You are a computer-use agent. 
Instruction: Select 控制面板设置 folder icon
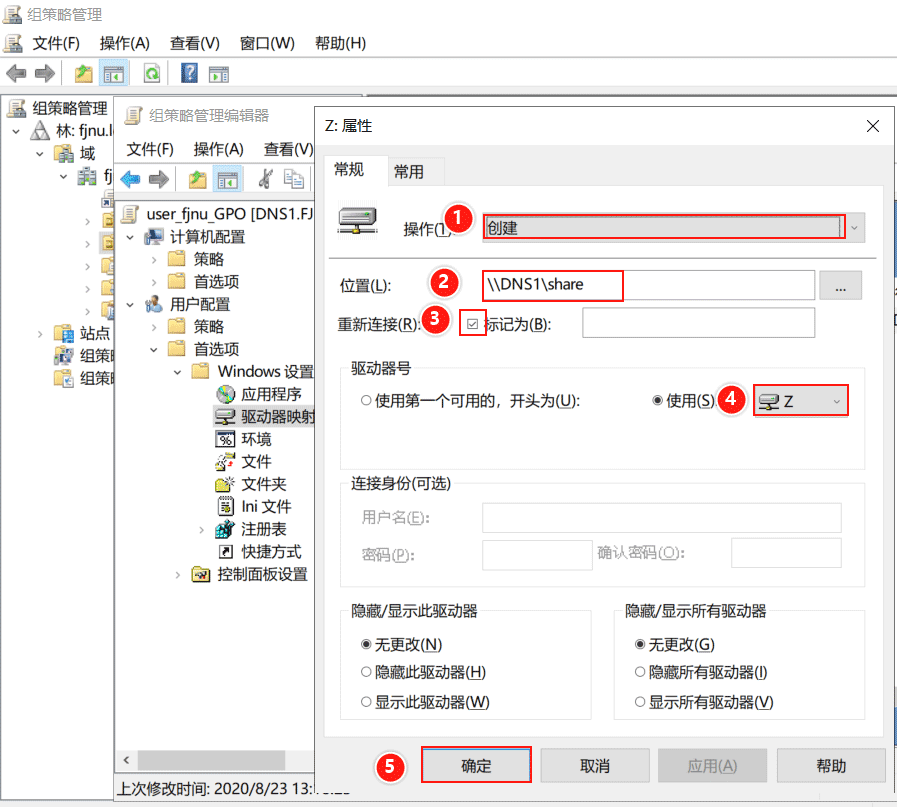201,574
